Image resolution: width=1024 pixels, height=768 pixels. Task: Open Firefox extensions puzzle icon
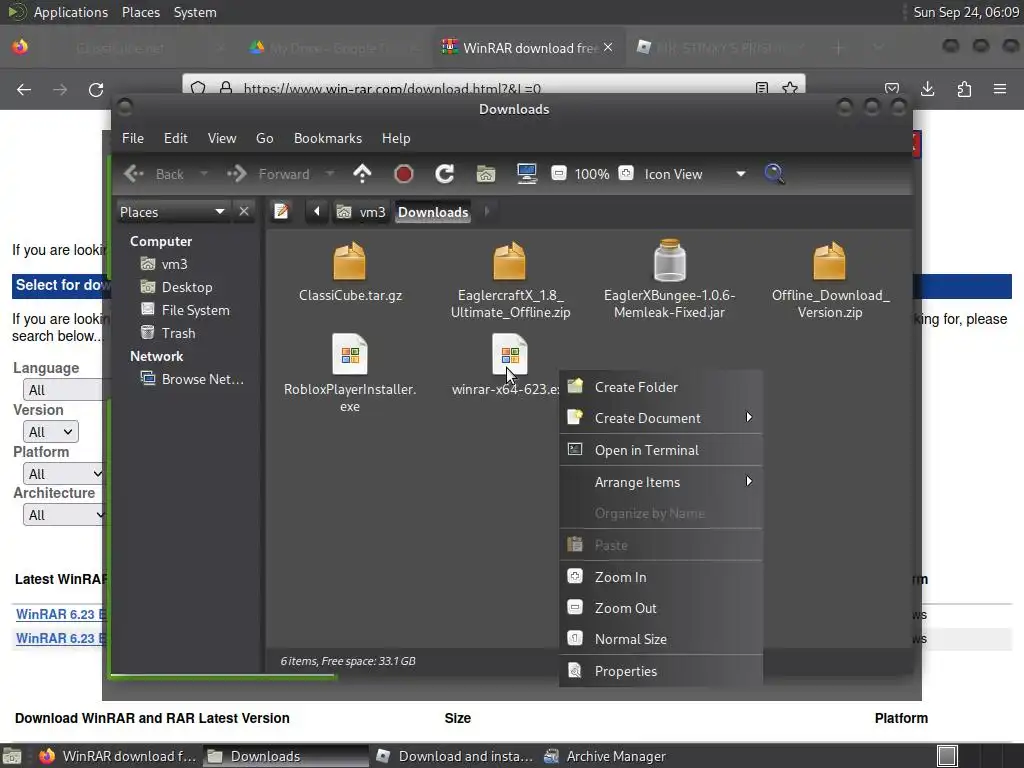click(964, 89)
